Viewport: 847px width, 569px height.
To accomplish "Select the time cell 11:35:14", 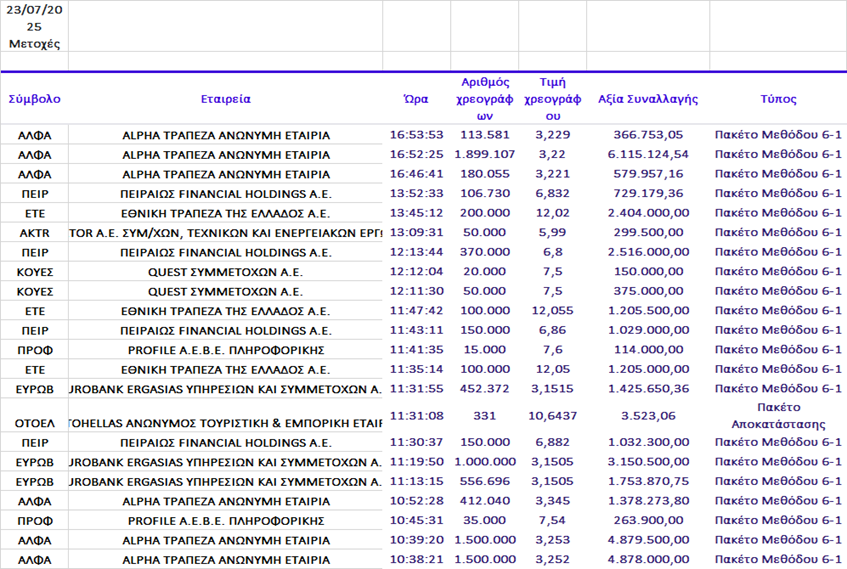I will 416,369.
